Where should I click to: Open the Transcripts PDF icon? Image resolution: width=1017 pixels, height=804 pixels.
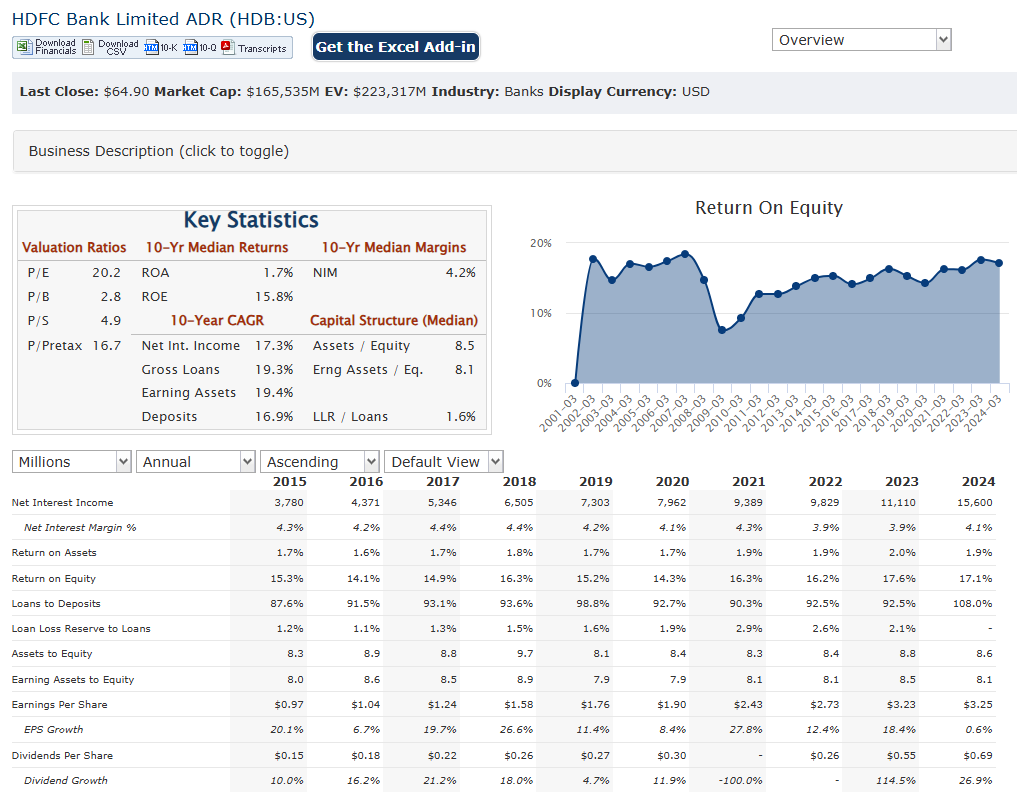[x=228, y=47]
